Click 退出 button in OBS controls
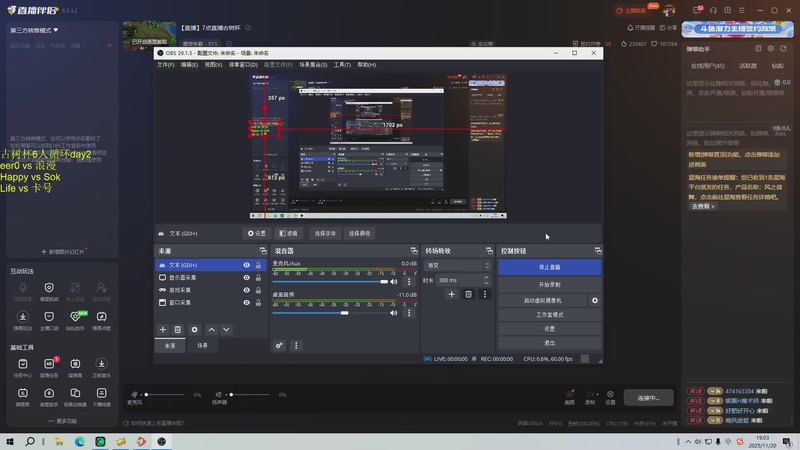The height and width of the screenshot is (450, 800). pyautogui.click(x=549, y=343)
